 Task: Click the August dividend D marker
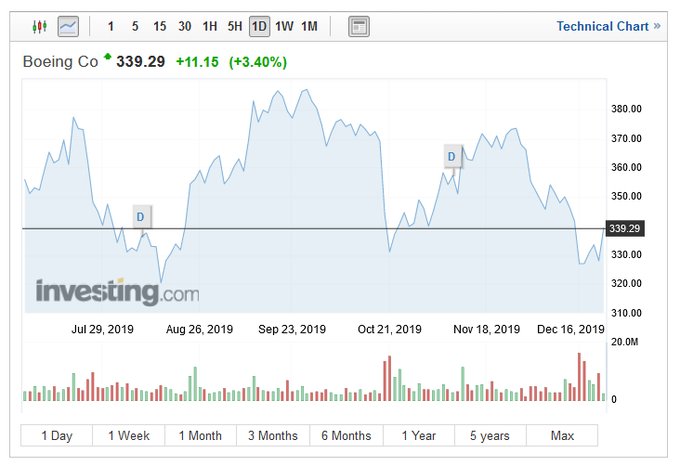(142, 217)
